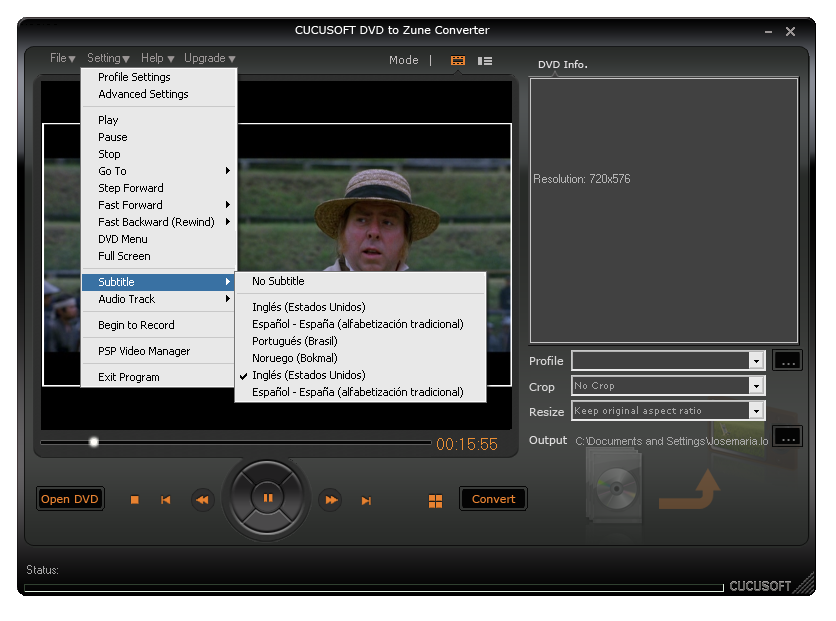Screen dimensions: 836x621
Task: Open the Resize aspect ratio dropdown
Action: coord(756,411)
